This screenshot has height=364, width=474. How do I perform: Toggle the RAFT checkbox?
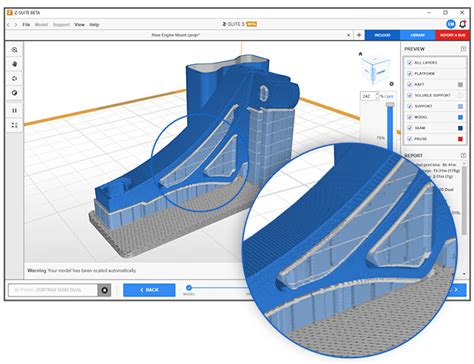(x=410, y=84)
